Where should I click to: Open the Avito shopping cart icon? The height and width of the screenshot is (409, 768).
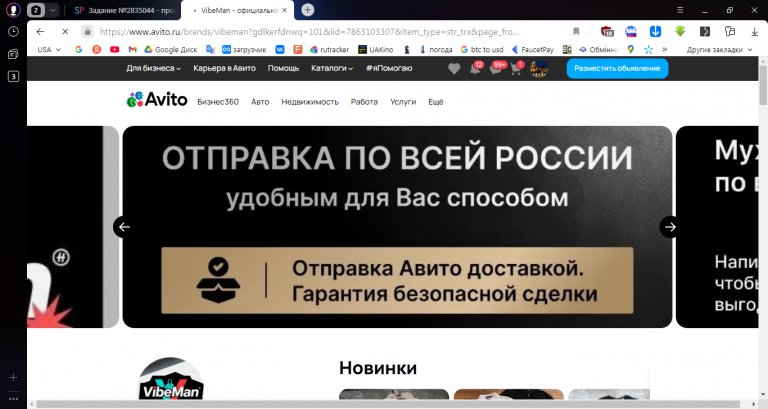(517, 68)
